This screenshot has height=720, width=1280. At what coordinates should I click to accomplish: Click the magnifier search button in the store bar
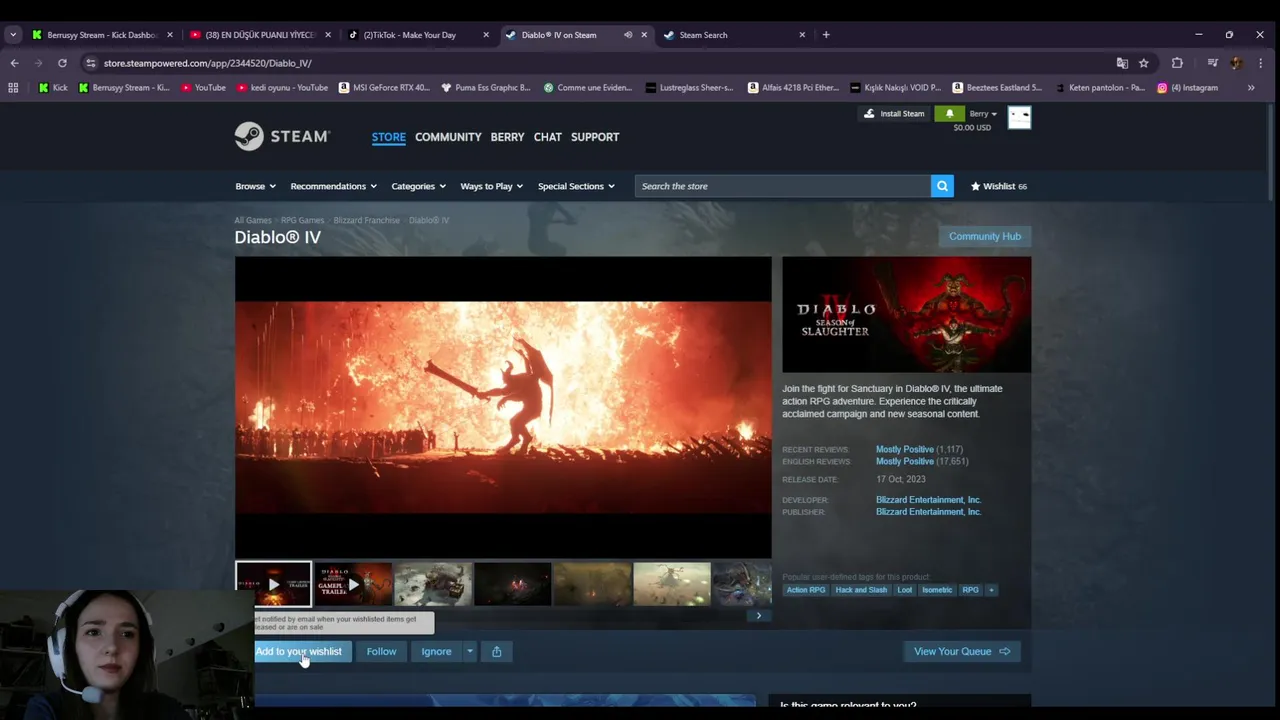click(x=942, y=186)
